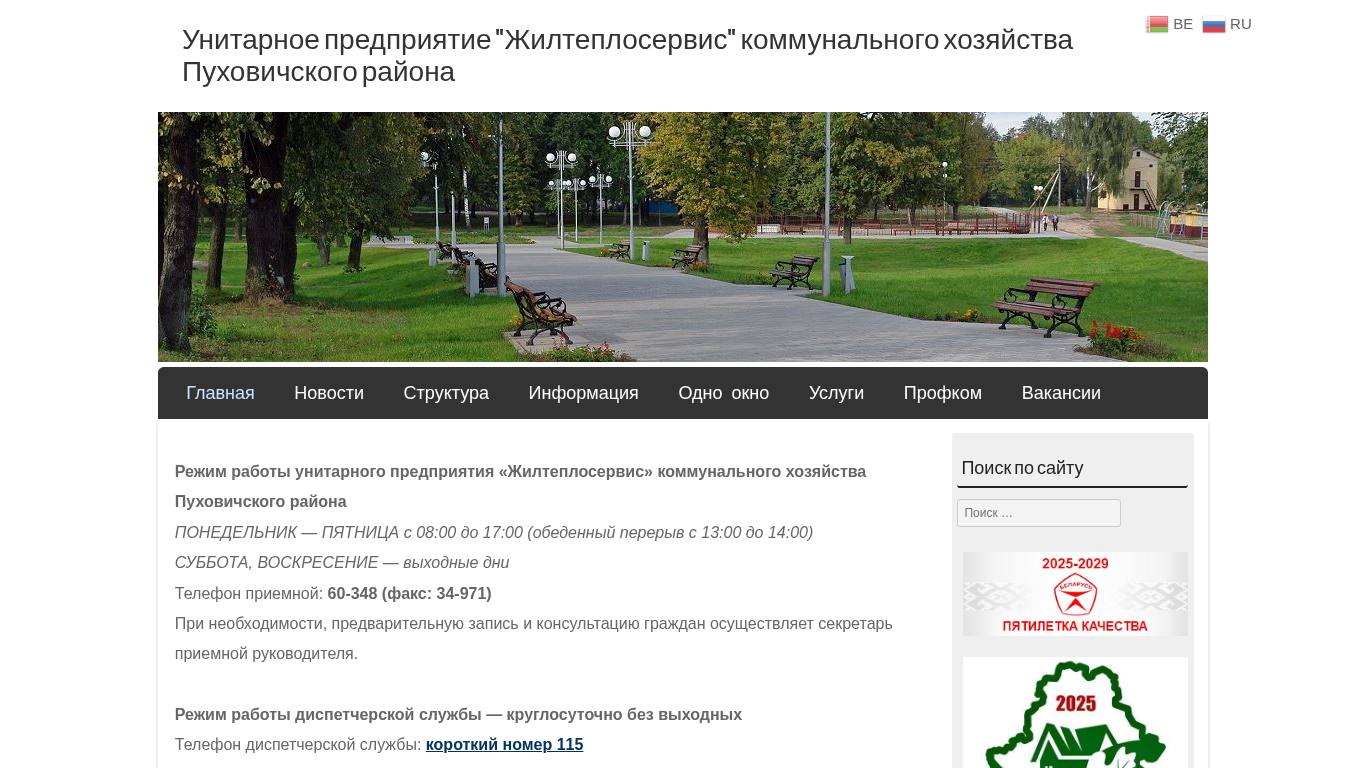The width and height of the screenshot is (1366, 768).
Task: Click the Belarusian flag icon
Action: pyautogui.click(x=1157, y=24)
